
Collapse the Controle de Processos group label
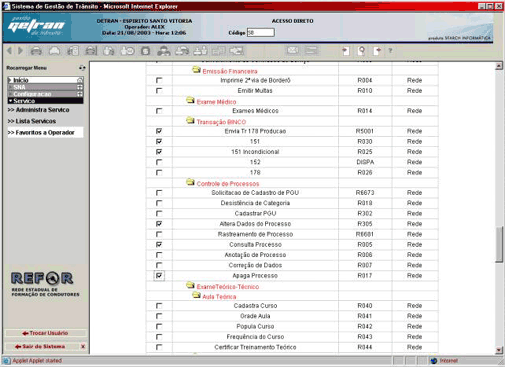(228, 184)
